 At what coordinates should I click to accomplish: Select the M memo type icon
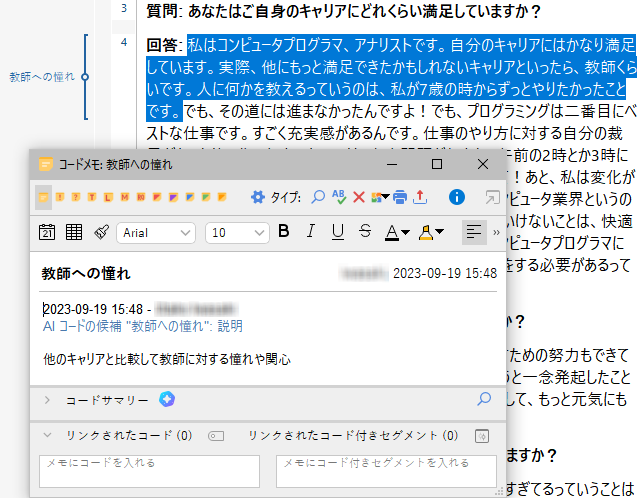pos(125,197)
